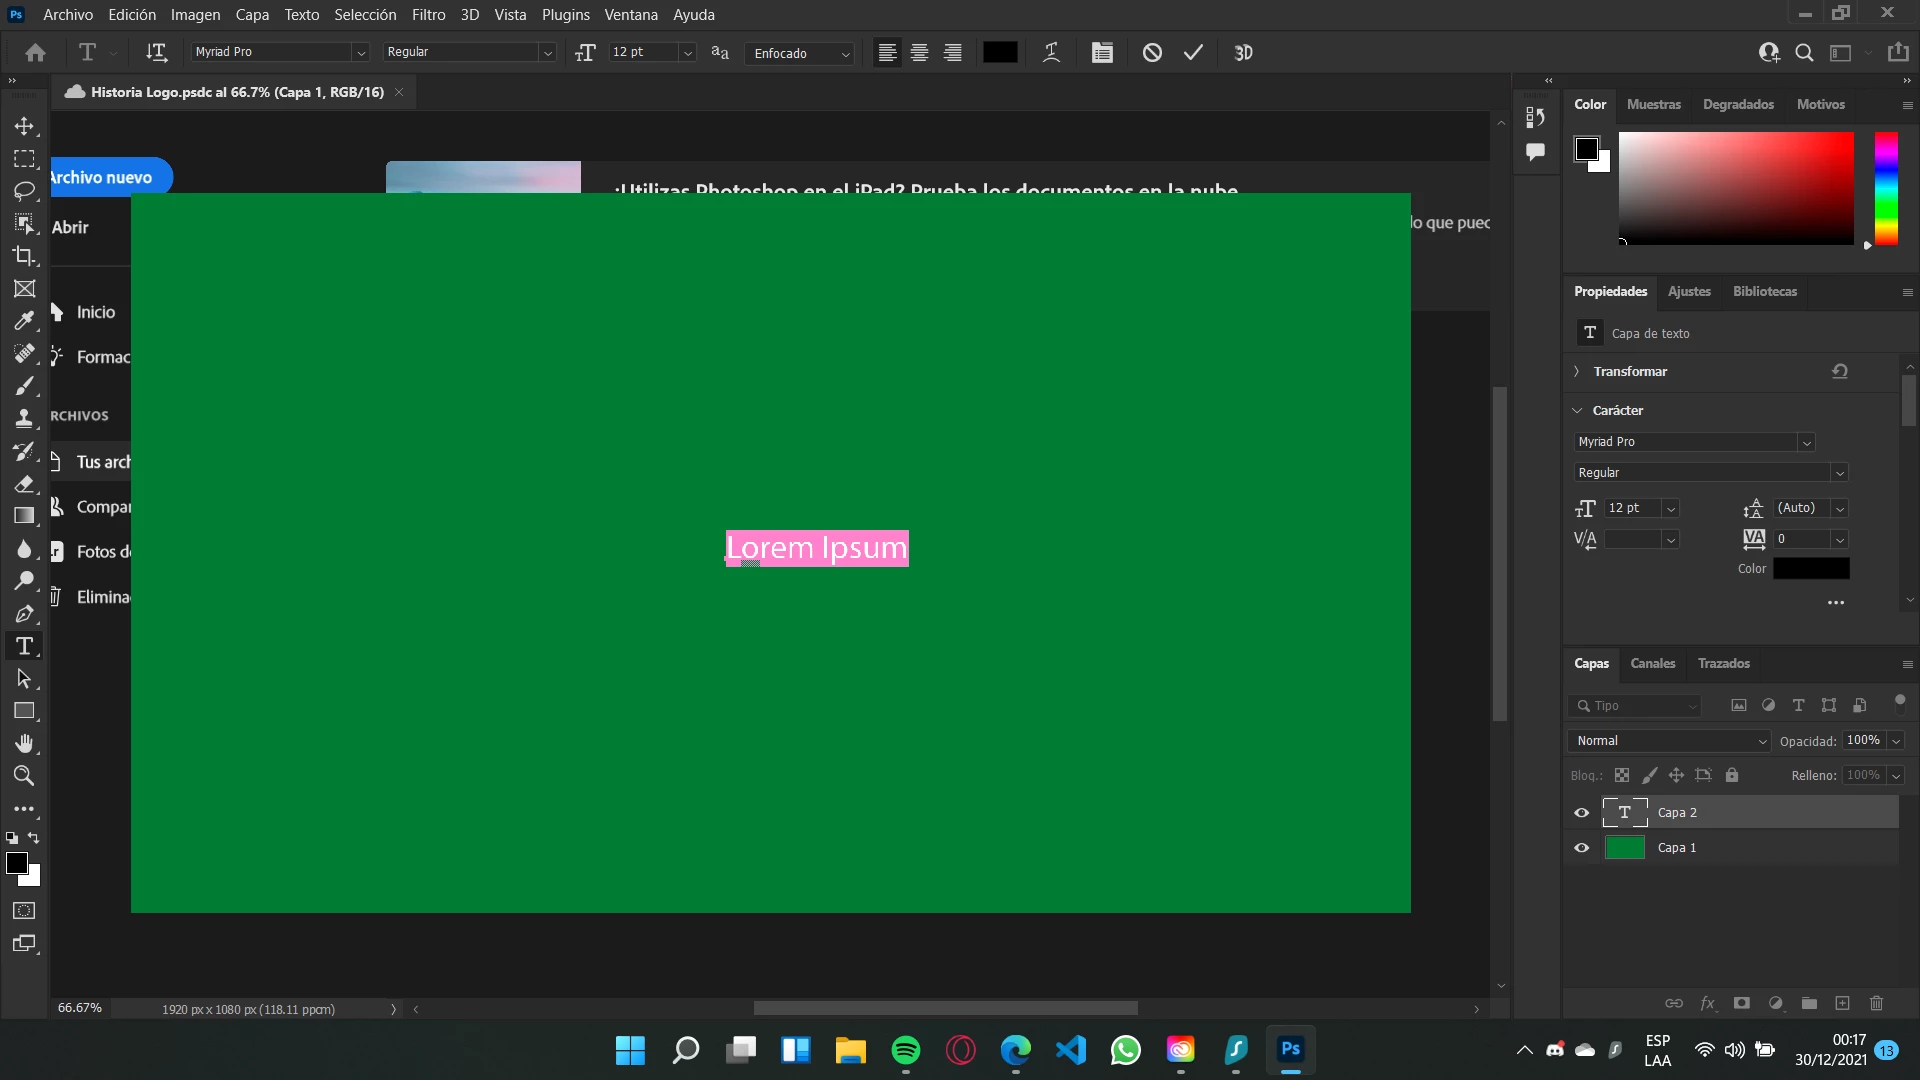1920x1080 pixels.
Task: Open the Myriad Pro font dropdown in options bar
Action: point(361,53)
